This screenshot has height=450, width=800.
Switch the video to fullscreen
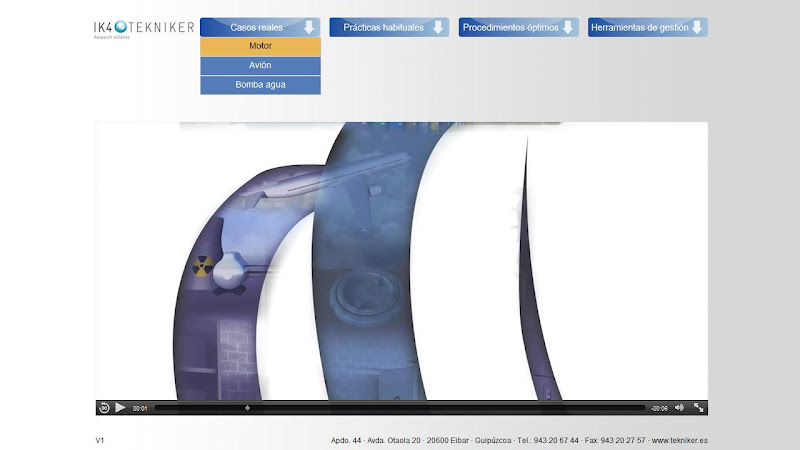click(698, 407)
